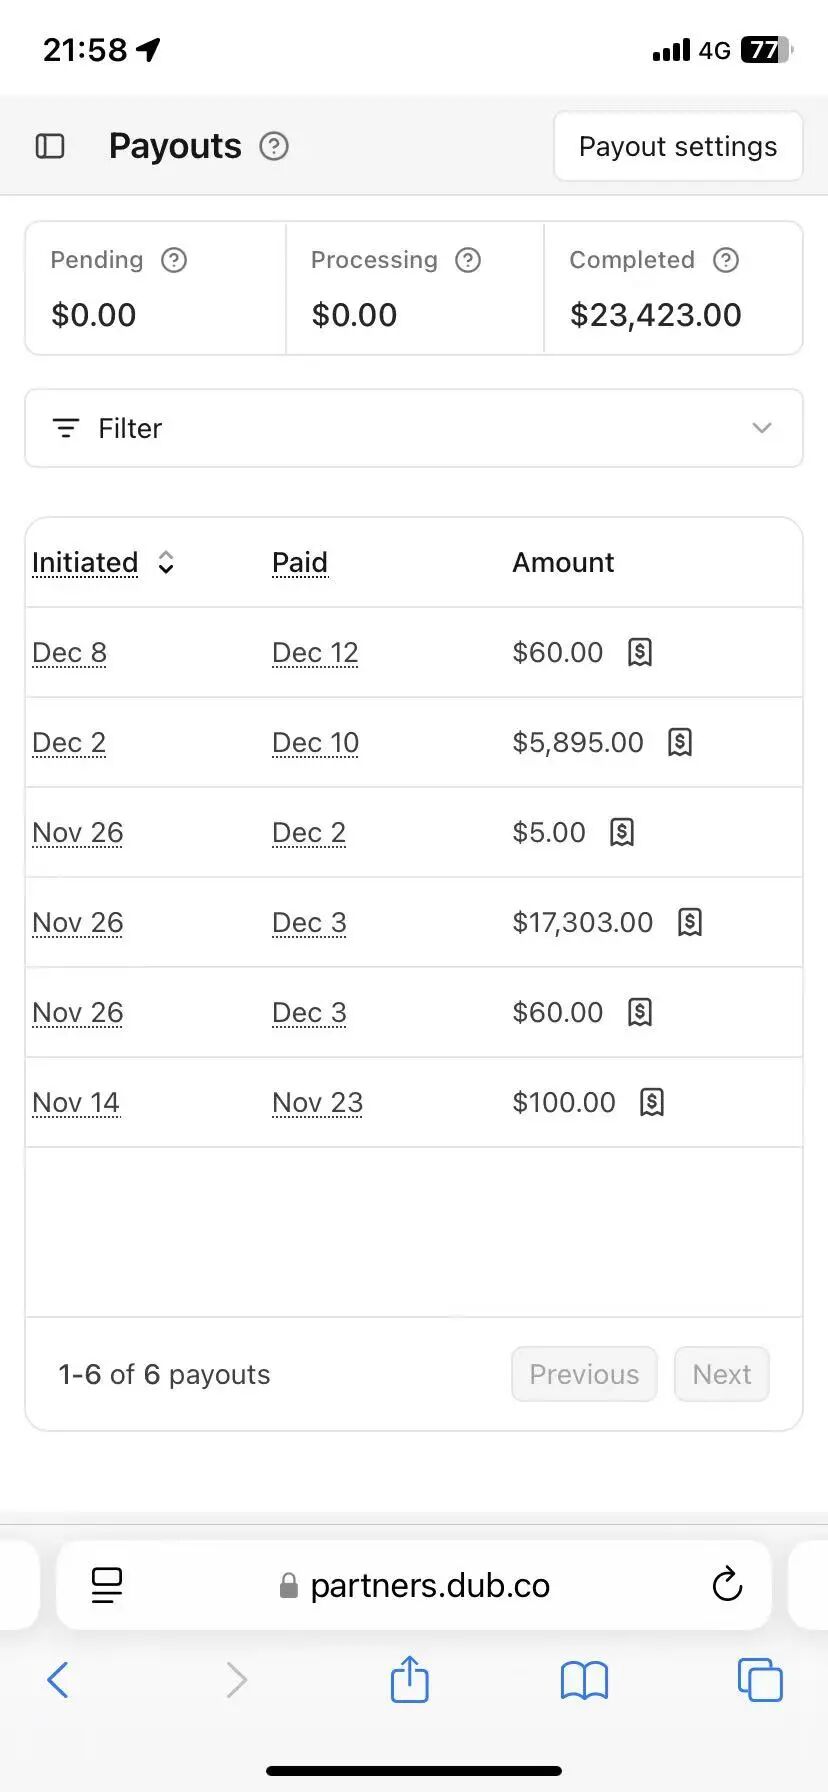
Task: Click the Pending help icon
Action: (174, 261)
